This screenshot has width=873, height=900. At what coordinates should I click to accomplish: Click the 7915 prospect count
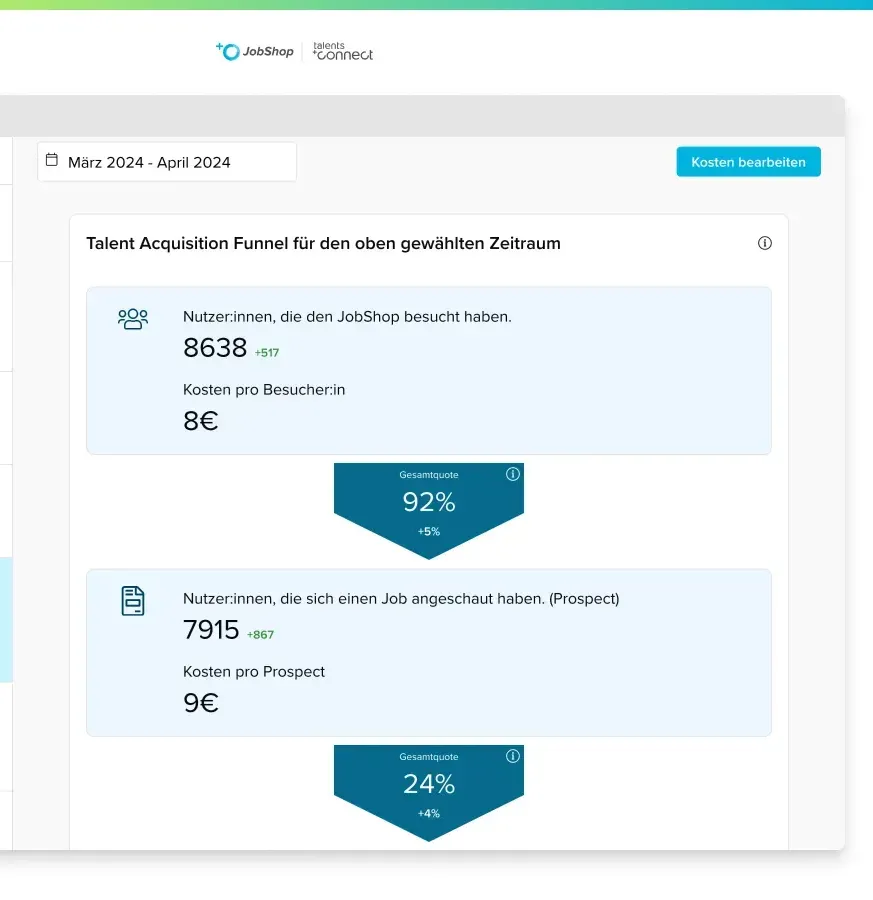point(211,630)
